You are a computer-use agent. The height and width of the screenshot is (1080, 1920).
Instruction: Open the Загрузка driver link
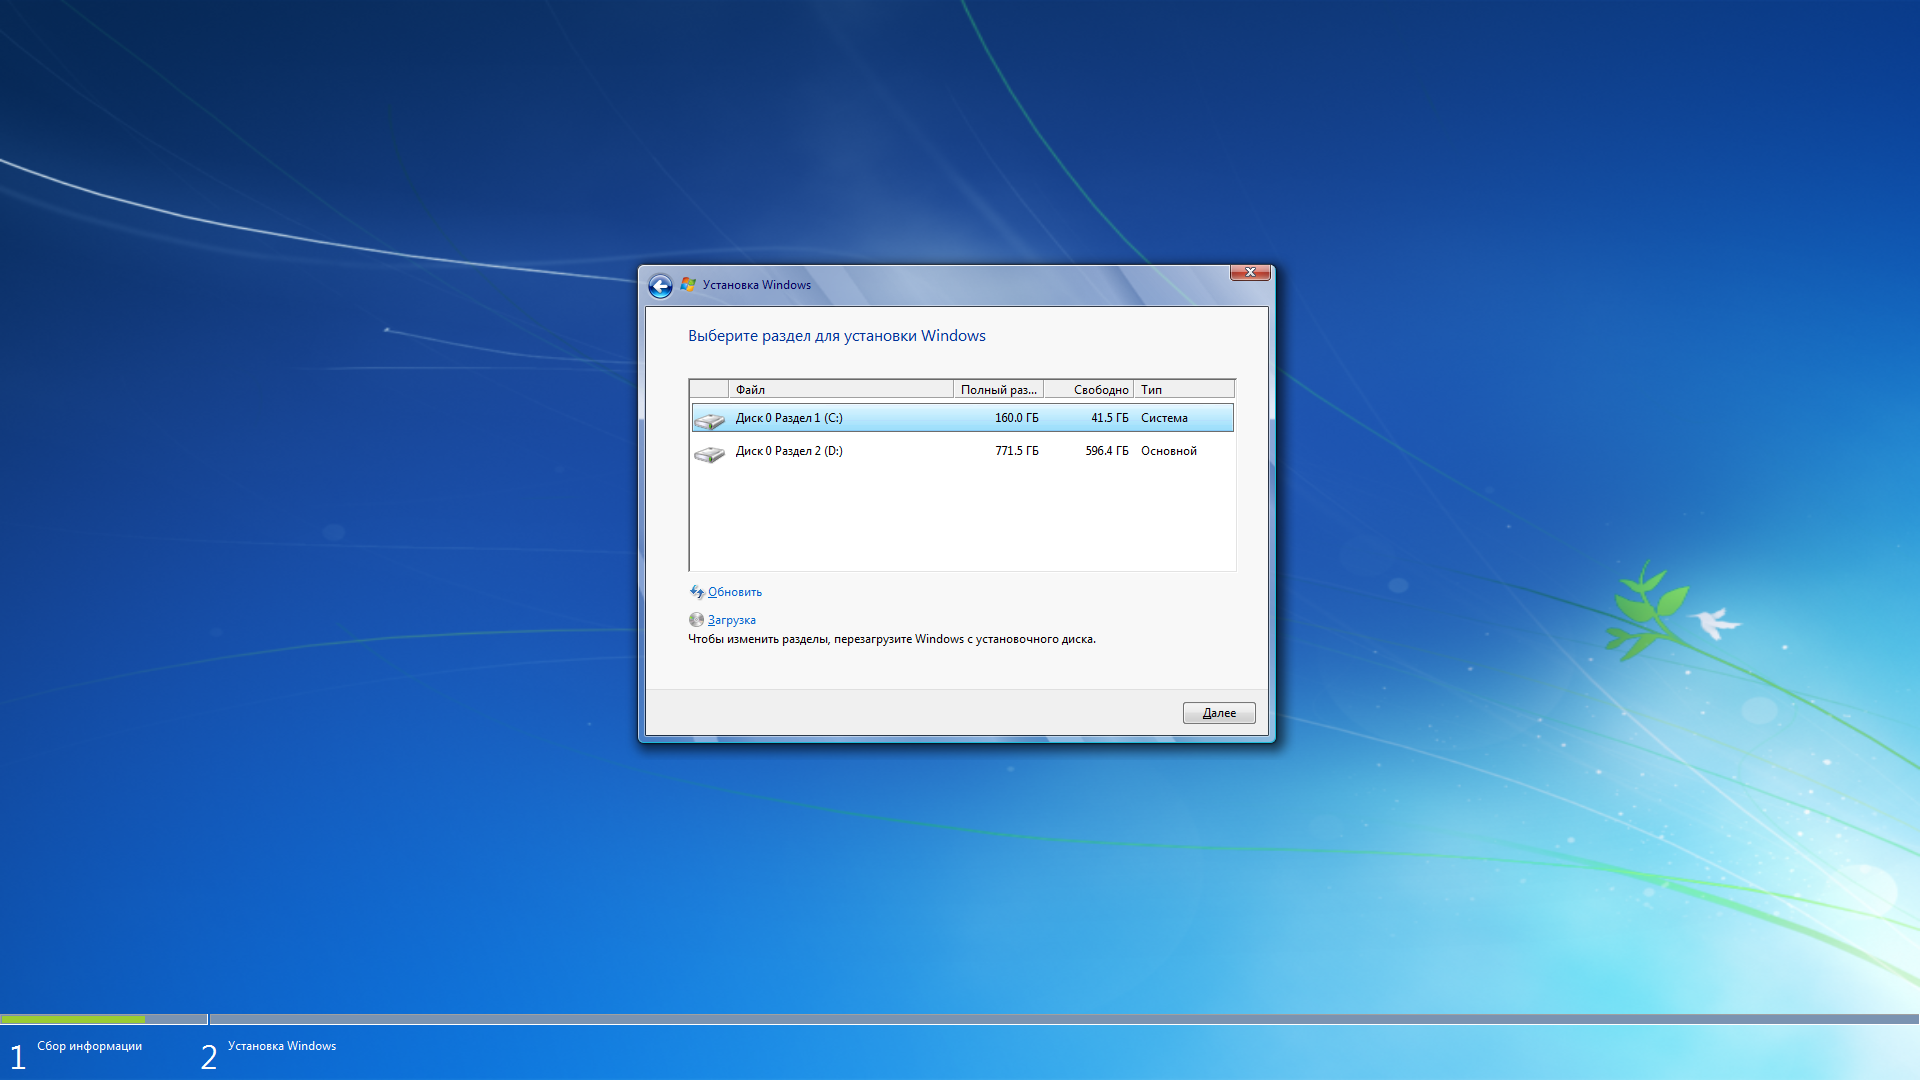pos(732,620)
